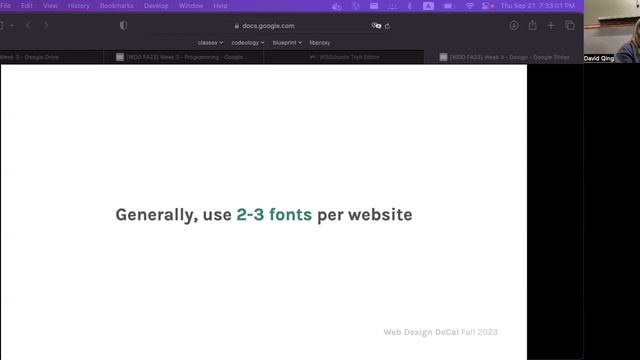Screen dimensions: 640x360
Task: Click the slide text '2-3 fonts'
Action: tap(274, 215)
